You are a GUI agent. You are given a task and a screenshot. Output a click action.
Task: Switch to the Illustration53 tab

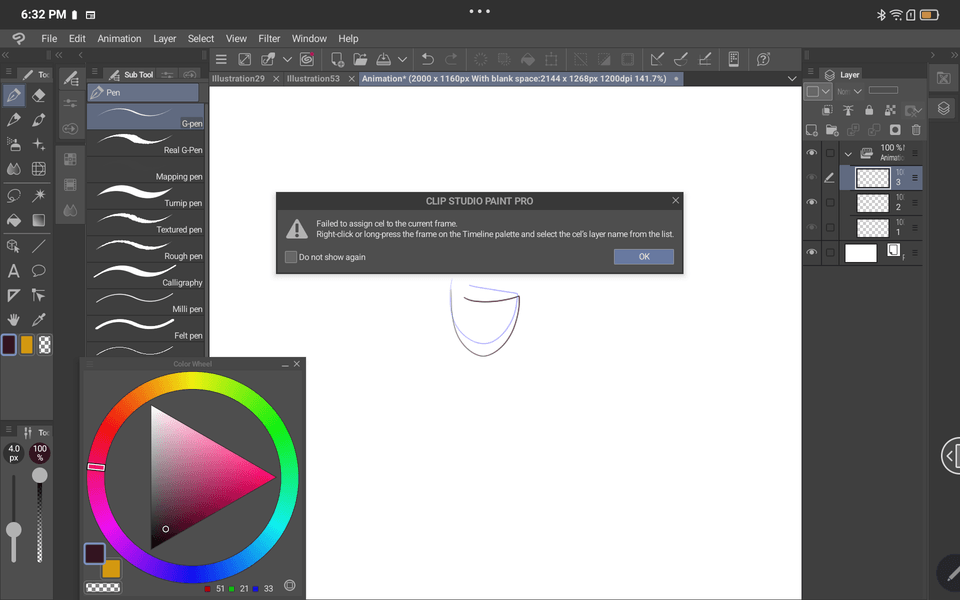313,78
